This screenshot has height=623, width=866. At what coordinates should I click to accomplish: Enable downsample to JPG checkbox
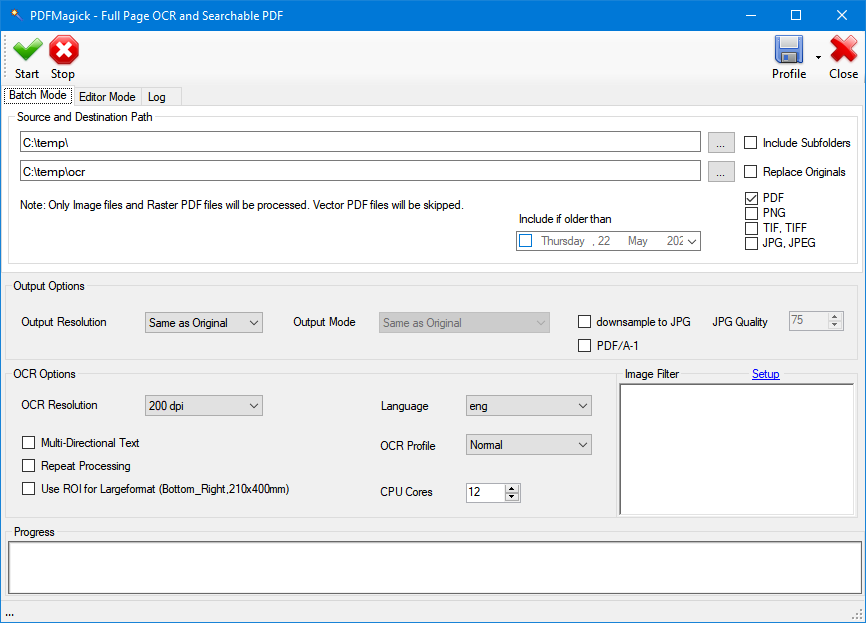click(584, 321)
